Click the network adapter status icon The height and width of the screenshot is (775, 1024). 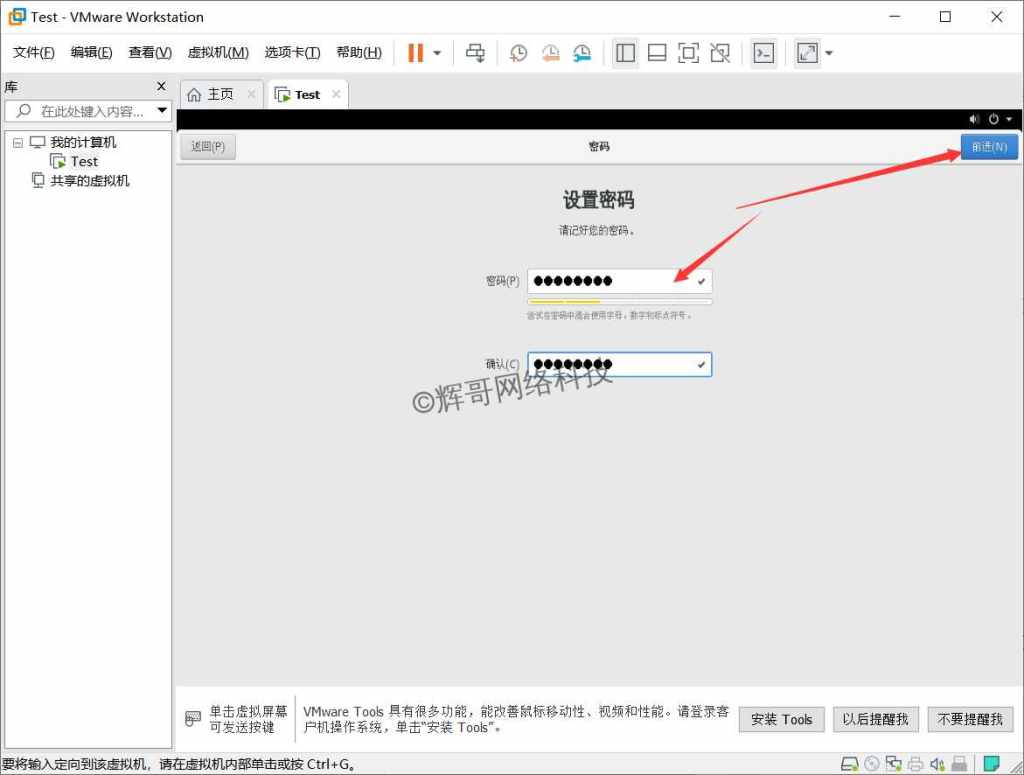click(x=893, y=763)
